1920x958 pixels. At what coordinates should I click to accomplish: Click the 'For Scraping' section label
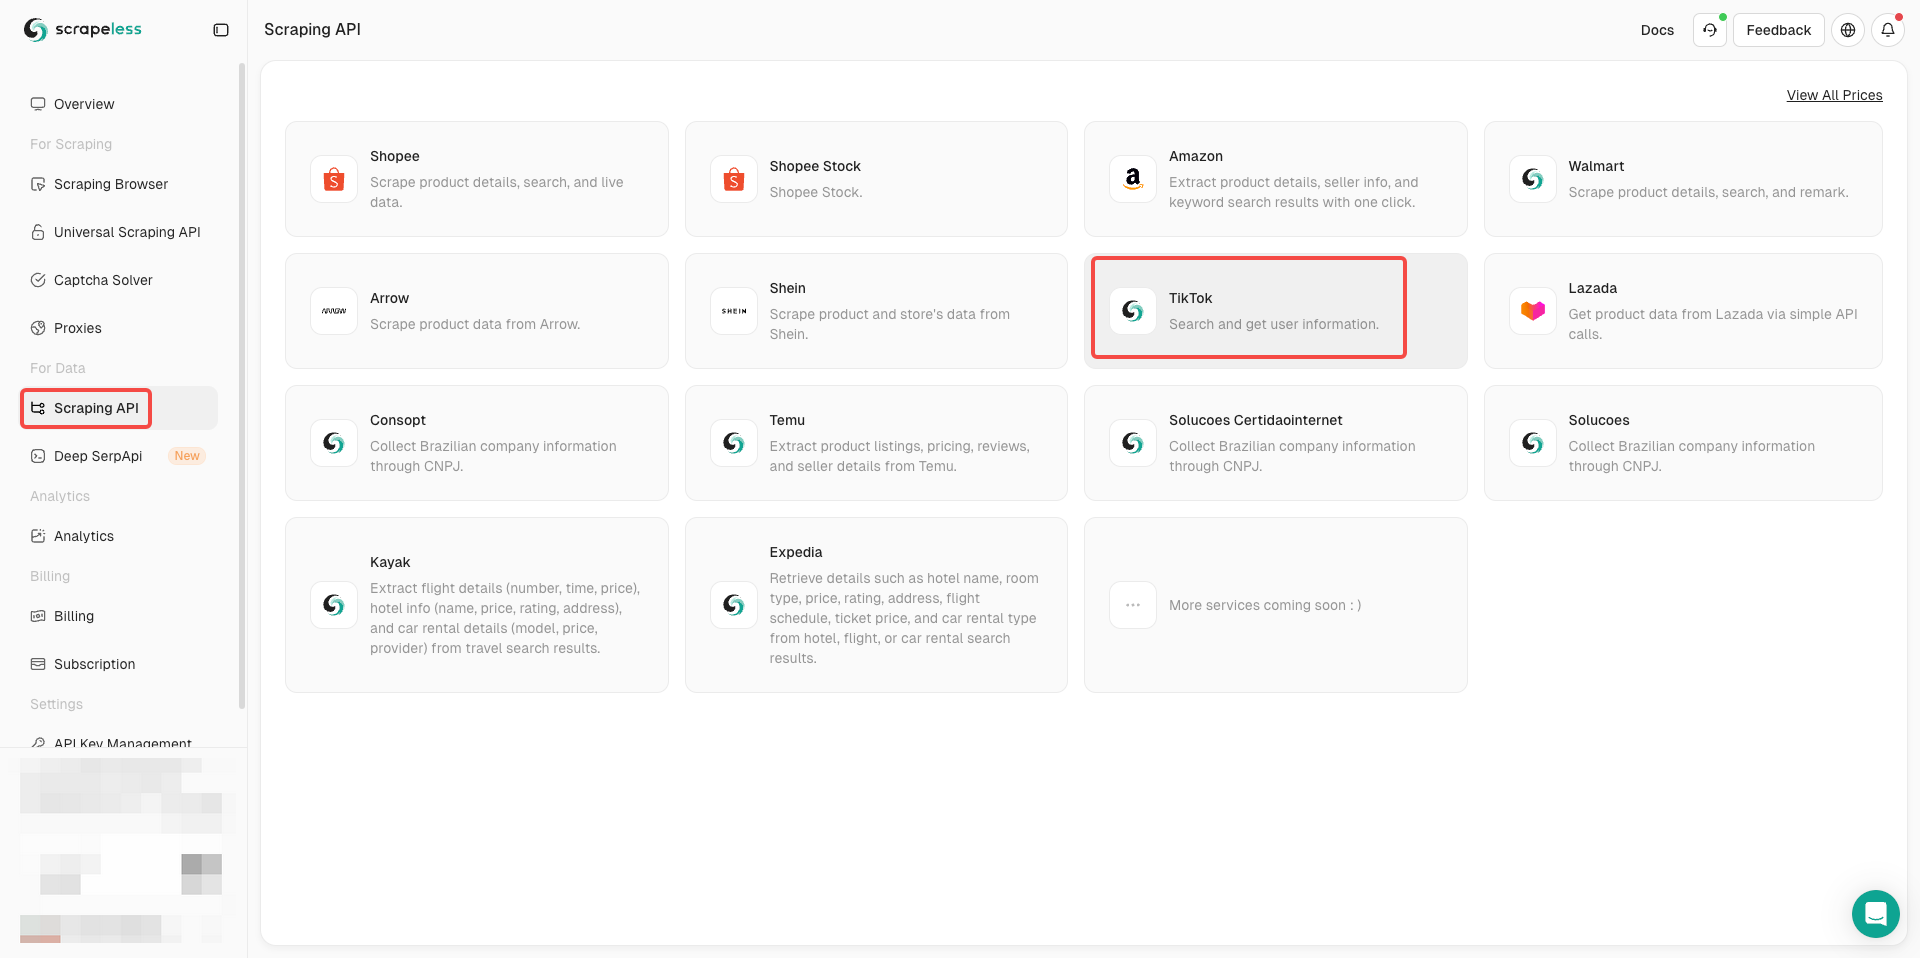pos(71,144)
